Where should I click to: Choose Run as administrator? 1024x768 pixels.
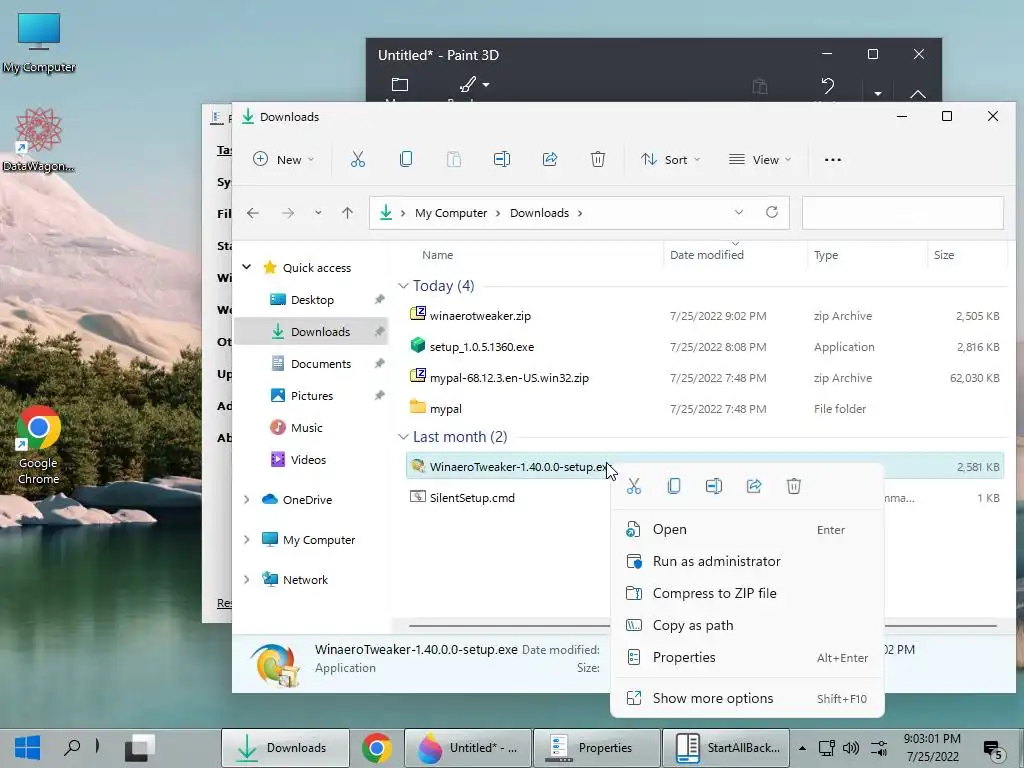pyautogui.click(x=747, y=562)
